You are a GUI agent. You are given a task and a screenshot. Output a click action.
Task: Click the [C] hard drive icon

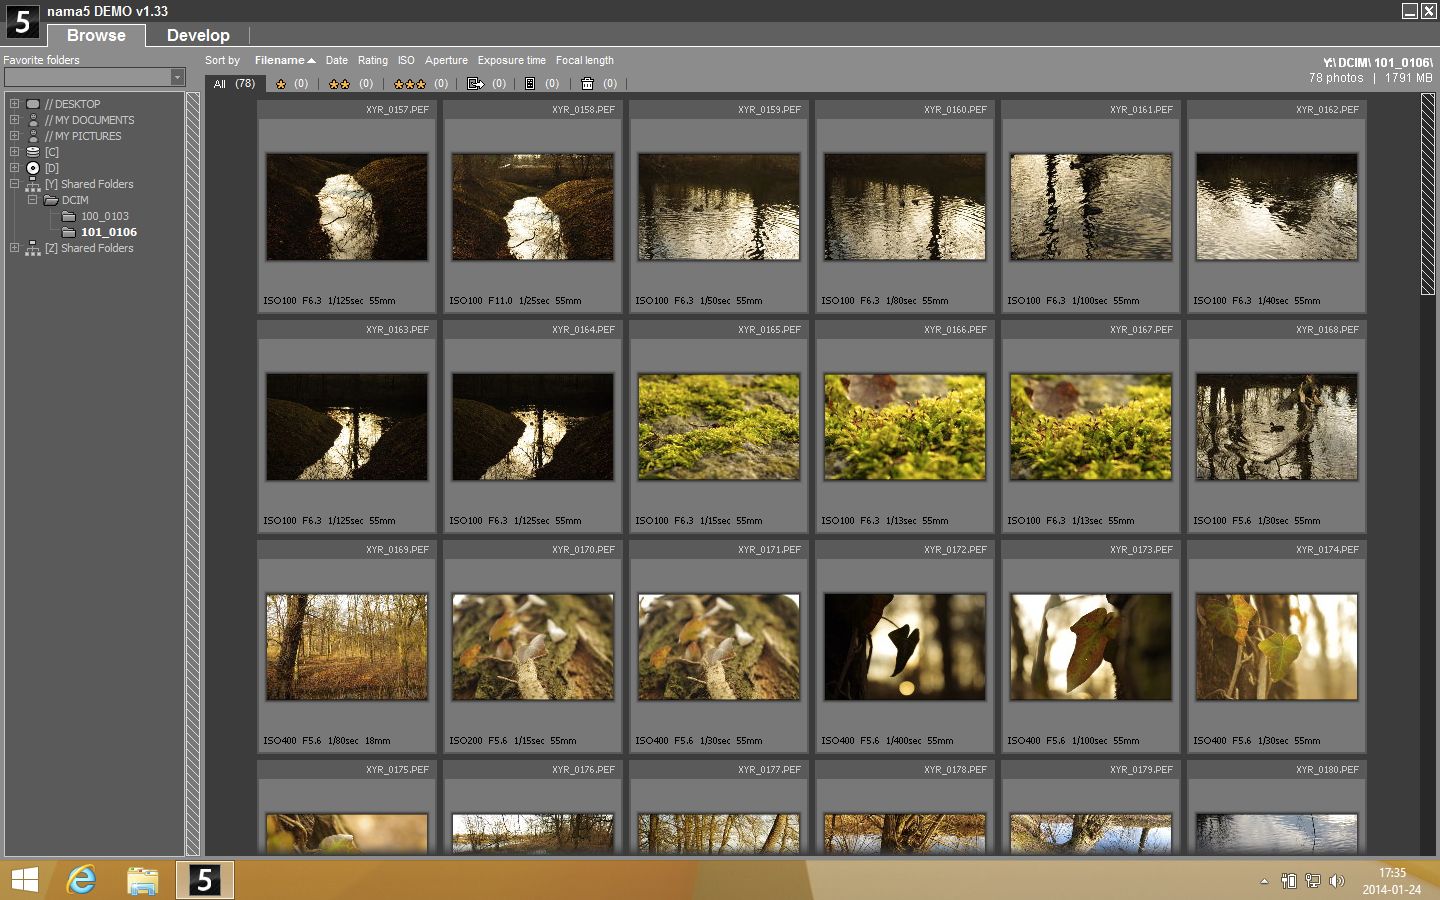(x=33, y=152)
